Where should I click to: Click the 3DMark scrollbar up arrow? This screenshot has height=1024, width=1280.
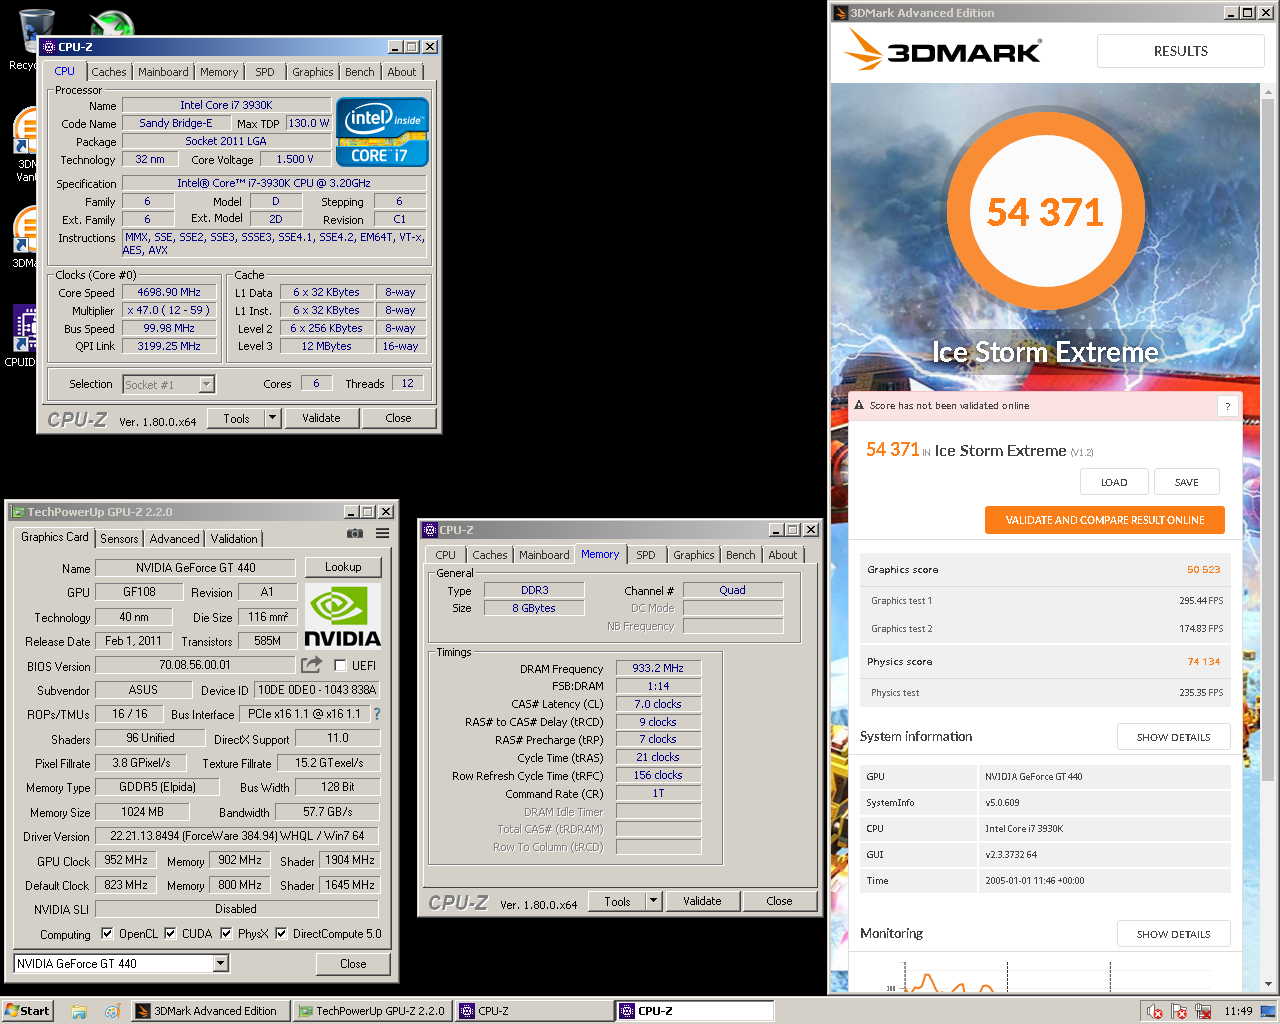click(x=1268, y=91)
